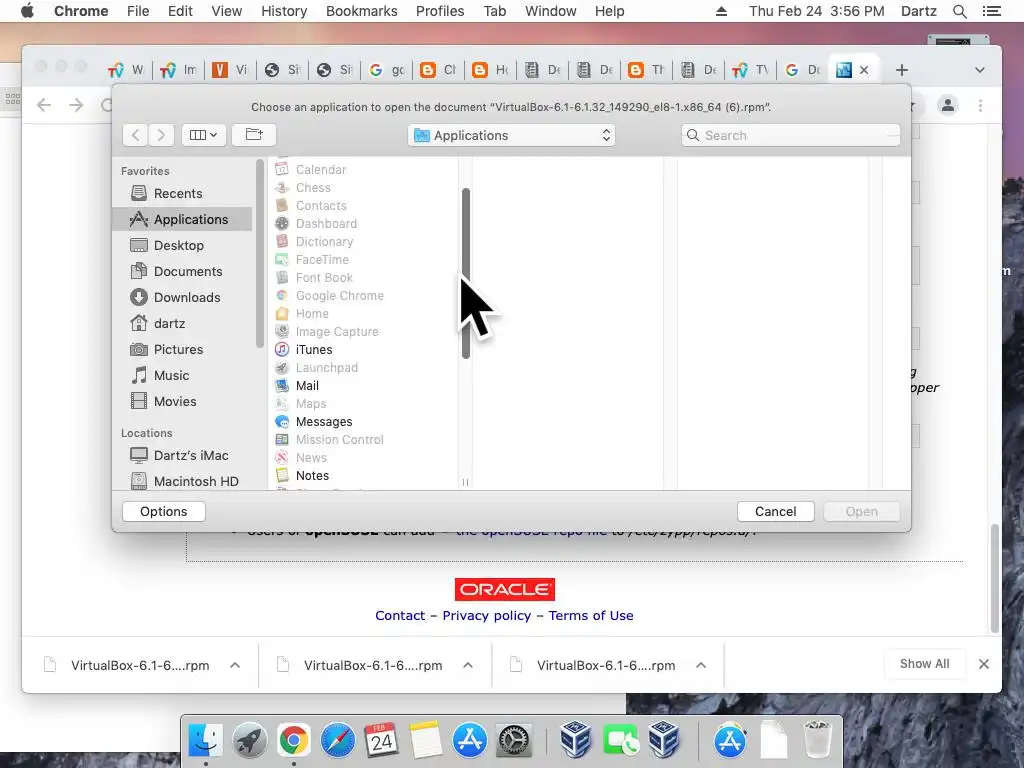The image size is (1024, 768).
Task: Open the Chrome menu in menu bar
Action: 81,11
